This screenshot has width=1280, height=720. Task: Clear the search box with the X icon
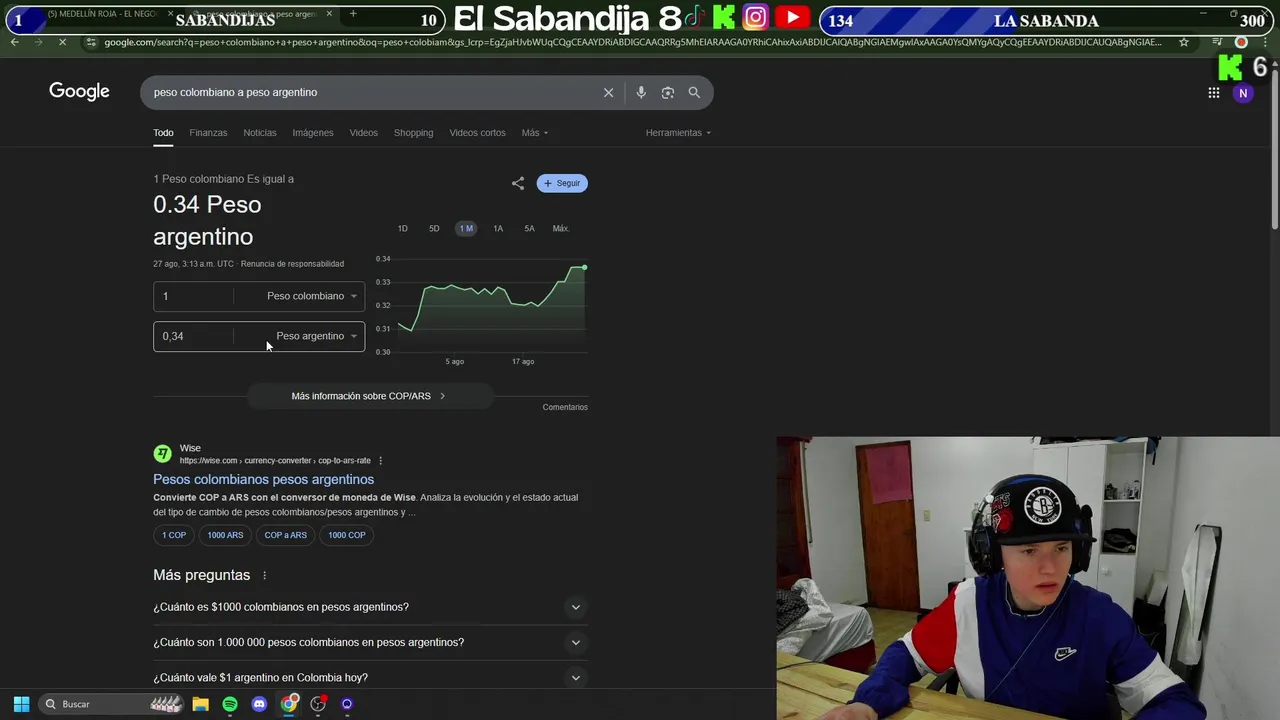click(608, 92)
